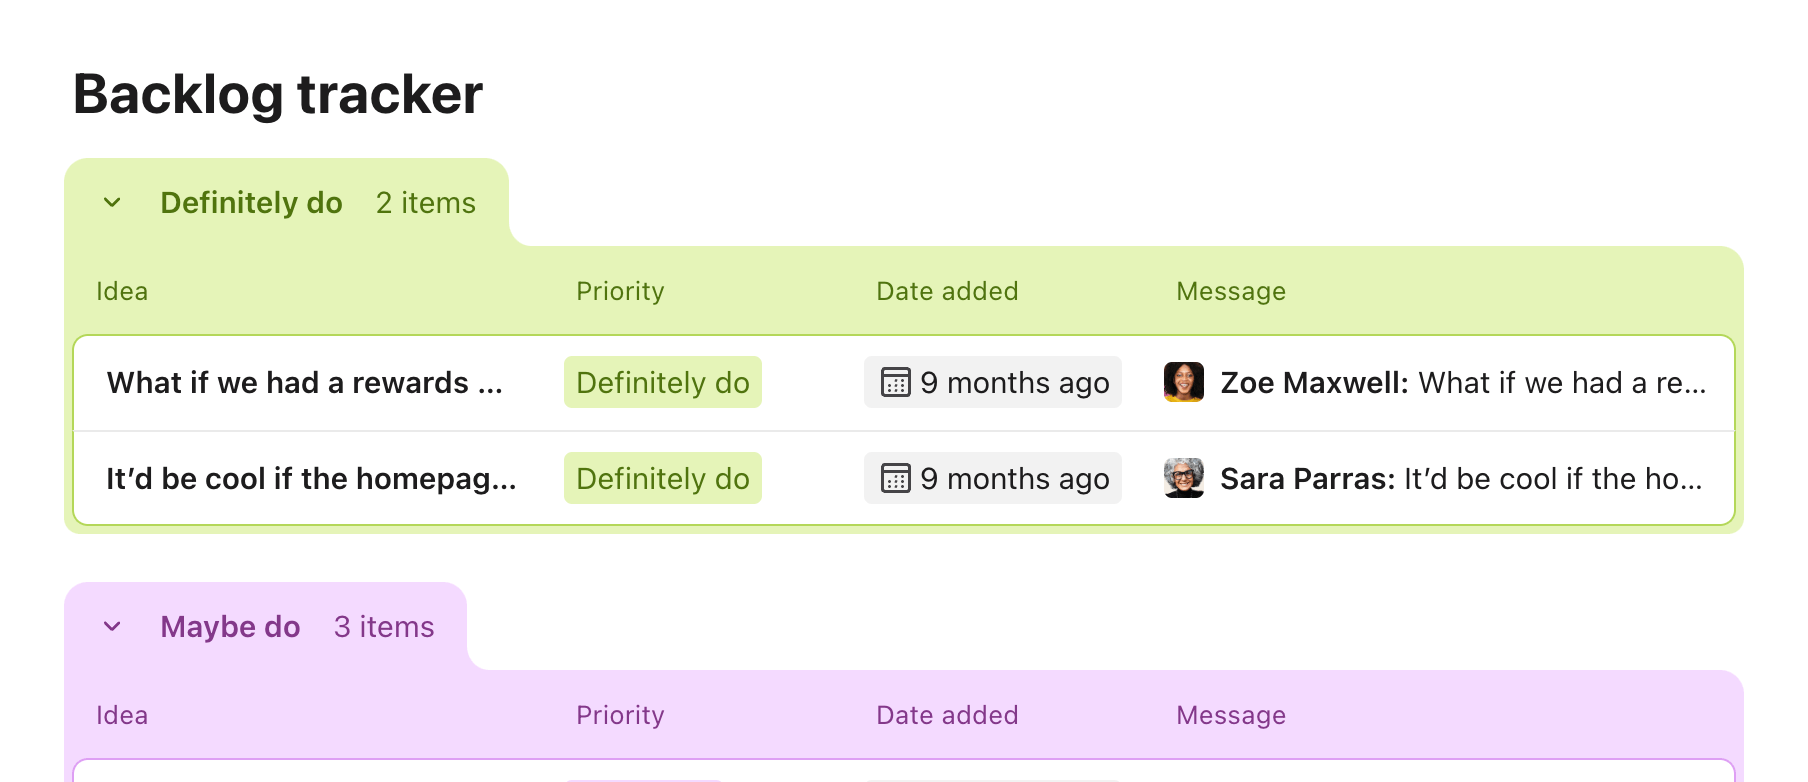Viewport: 1808px width, 782px height.
Task: Click Definitely do tag in homepage row
Action: 663,479
